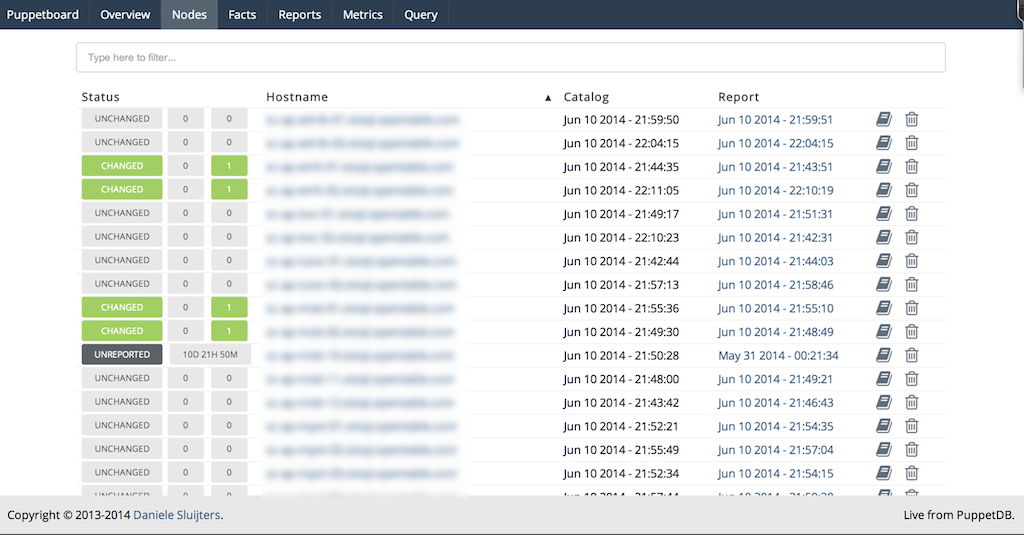Click trash icon in the unreported node row
The width and height of the screenshot is (1024, 535).
[912, 355]
